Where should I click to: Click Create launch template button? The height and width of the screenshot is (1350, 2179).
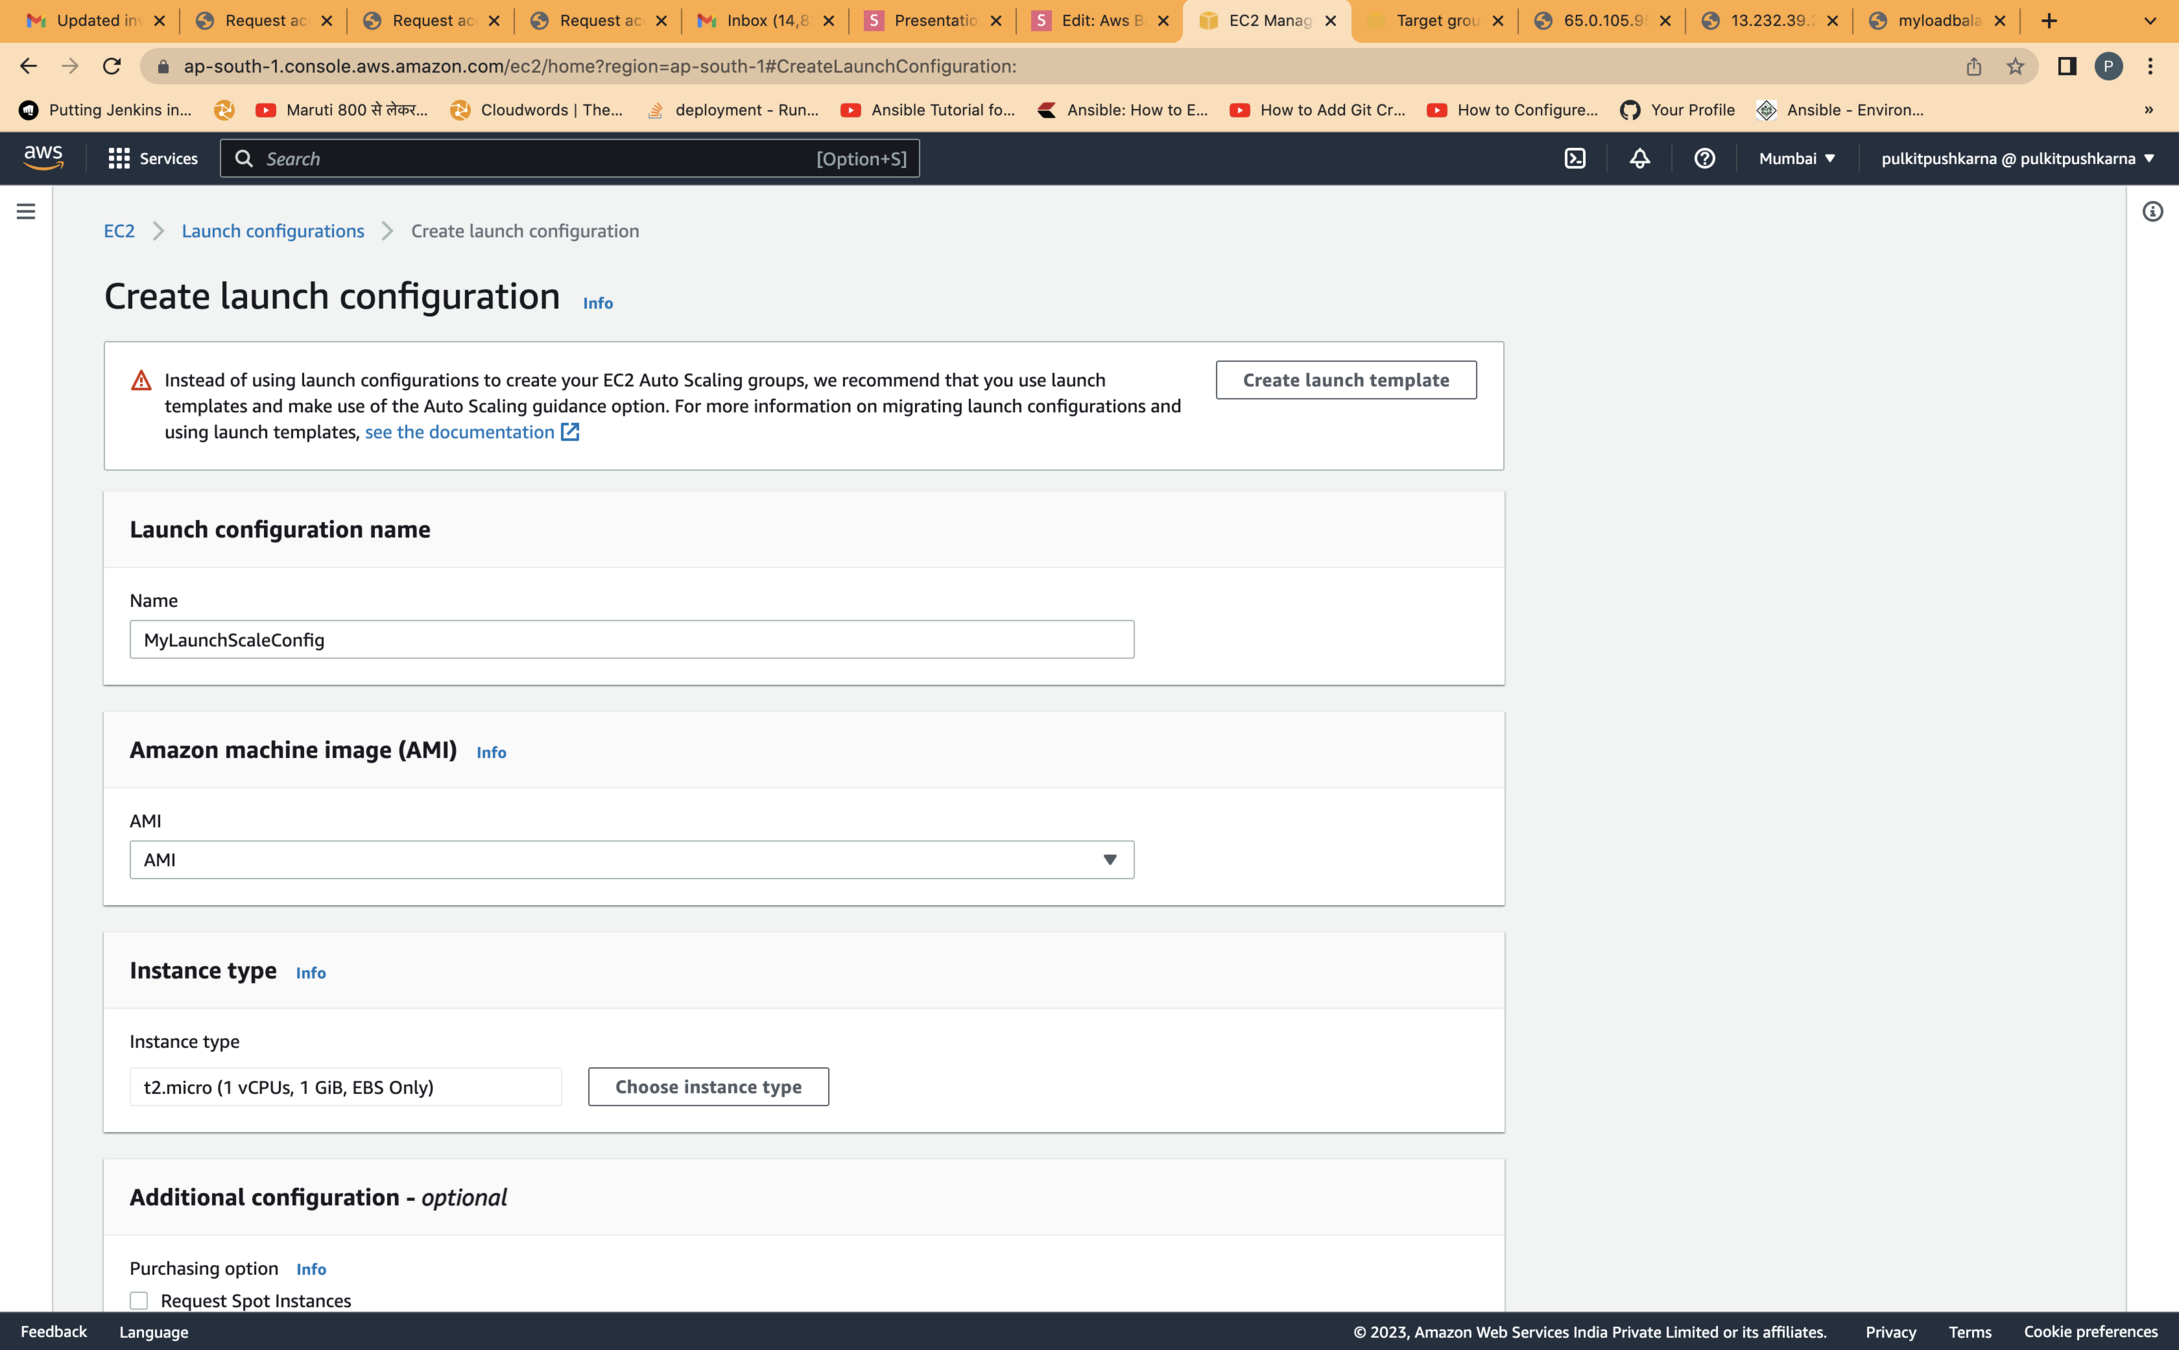click(x=1345, y=380)
